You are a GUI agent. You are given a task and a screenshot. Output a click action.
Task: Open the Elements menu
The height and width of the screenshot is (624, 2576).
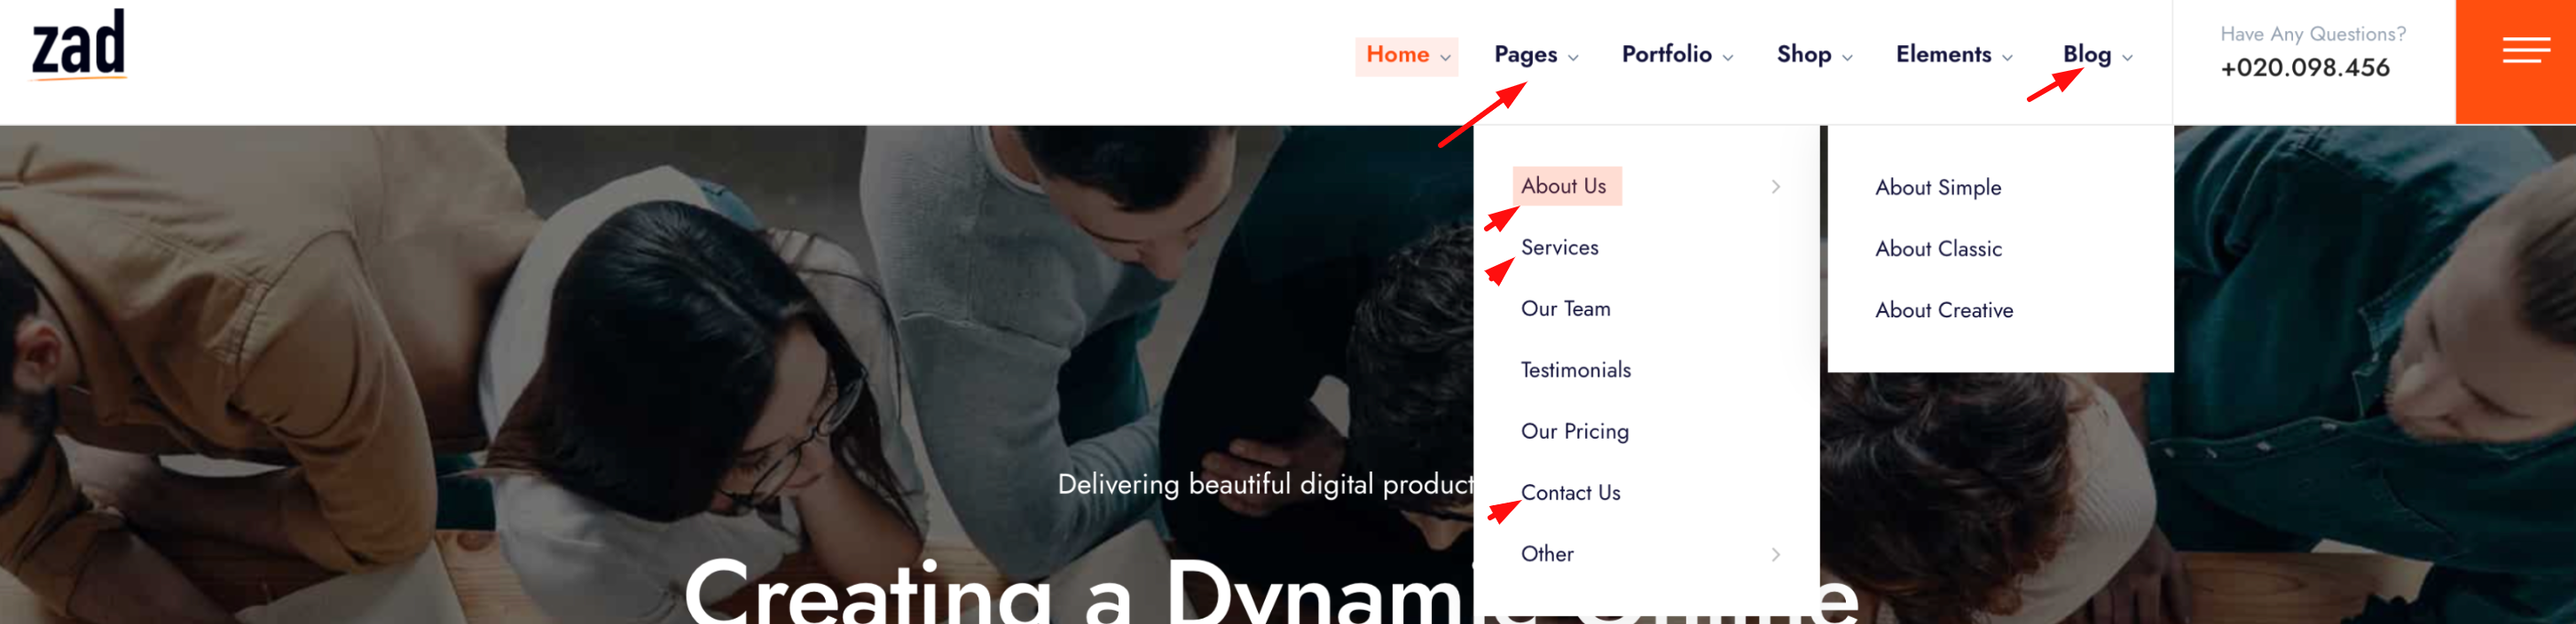[x=1943, y=55]
